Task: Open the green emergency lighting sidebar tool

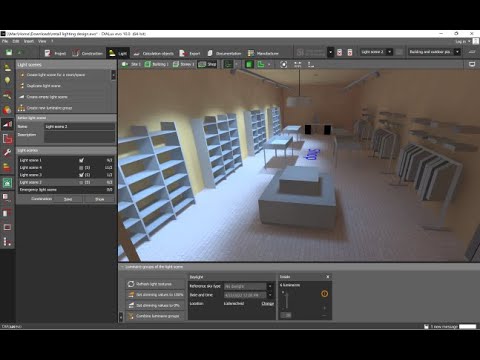Action: coord(7,182)
